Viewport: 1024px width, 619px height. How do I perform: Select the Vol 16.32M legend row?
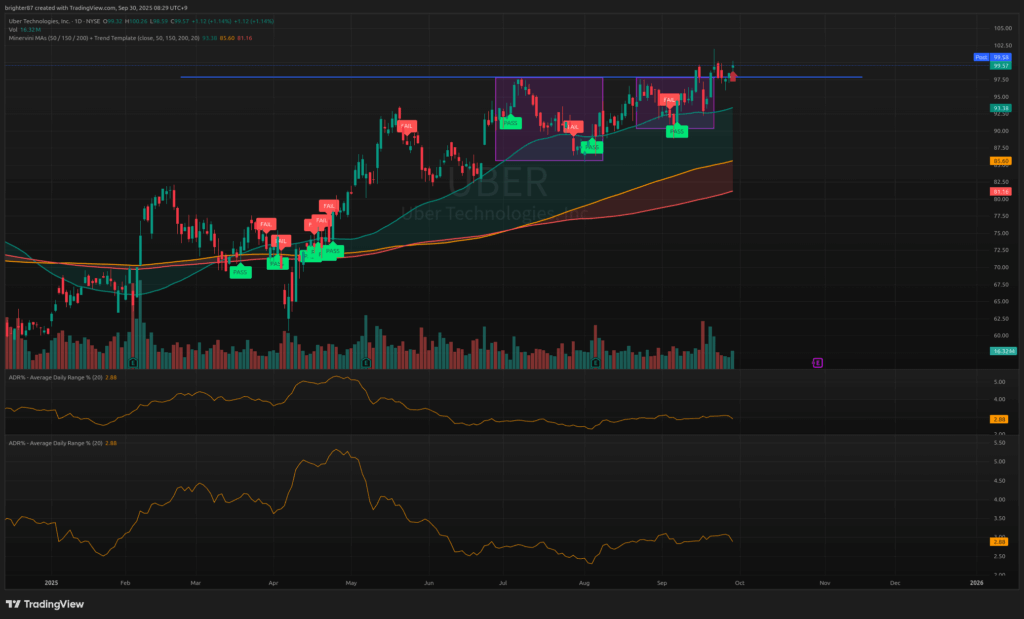[x=25, y=29]
